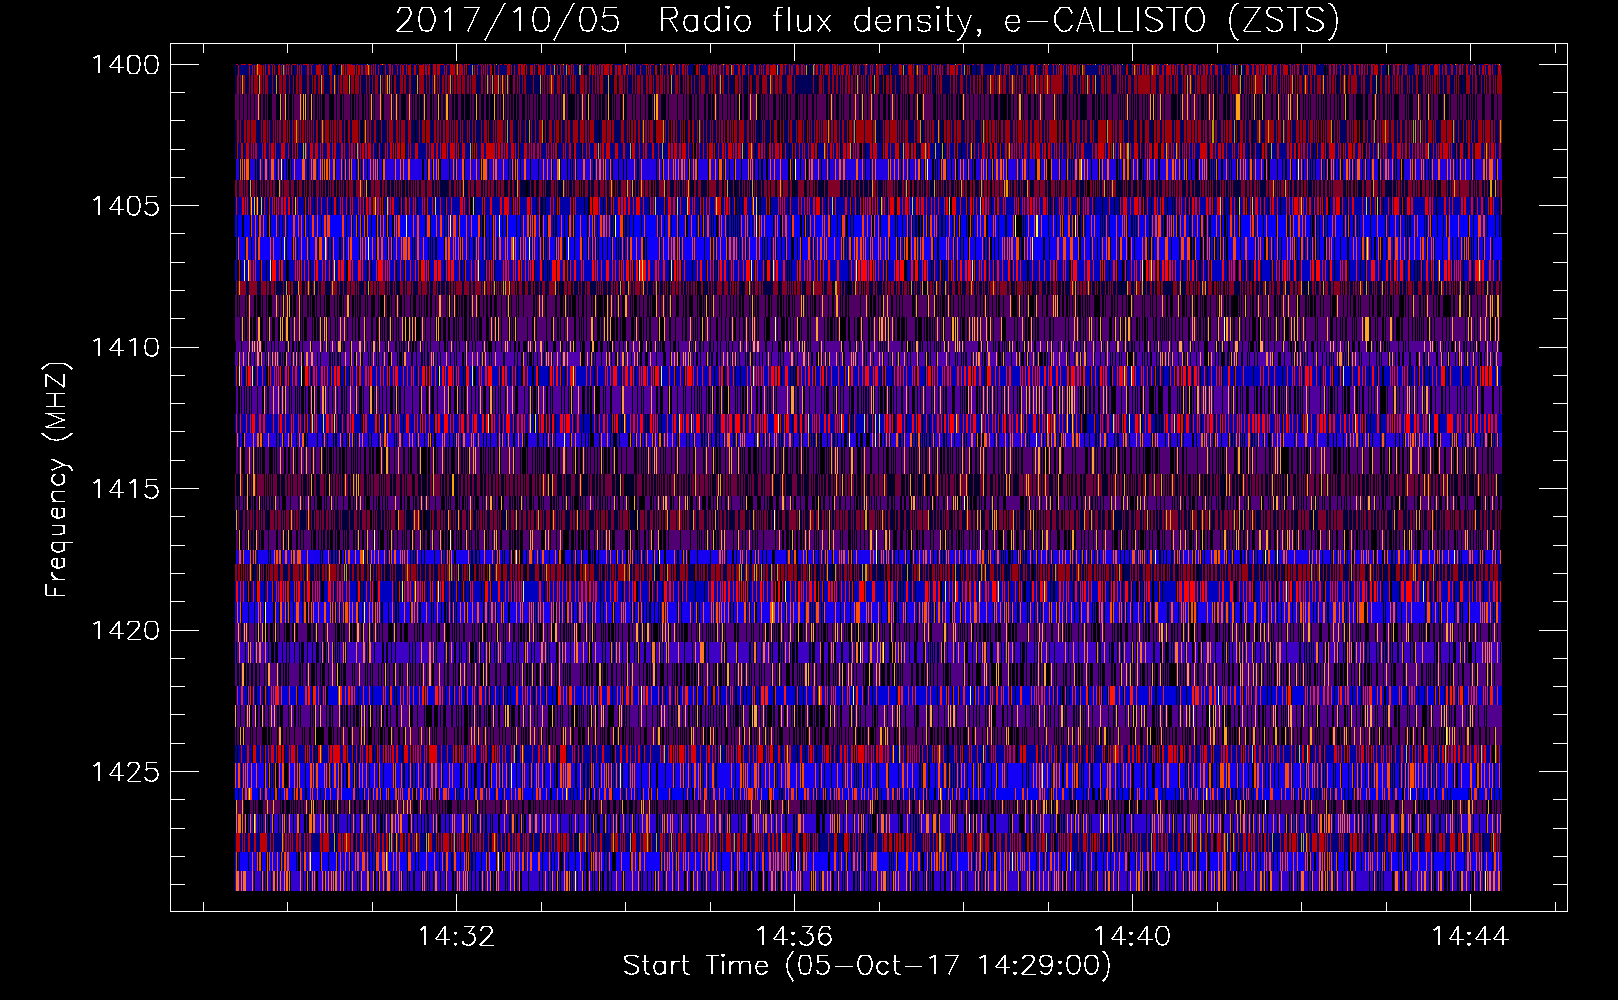Click the 1420 frequency tick label

pyautogui.click(x=125, y=631)
